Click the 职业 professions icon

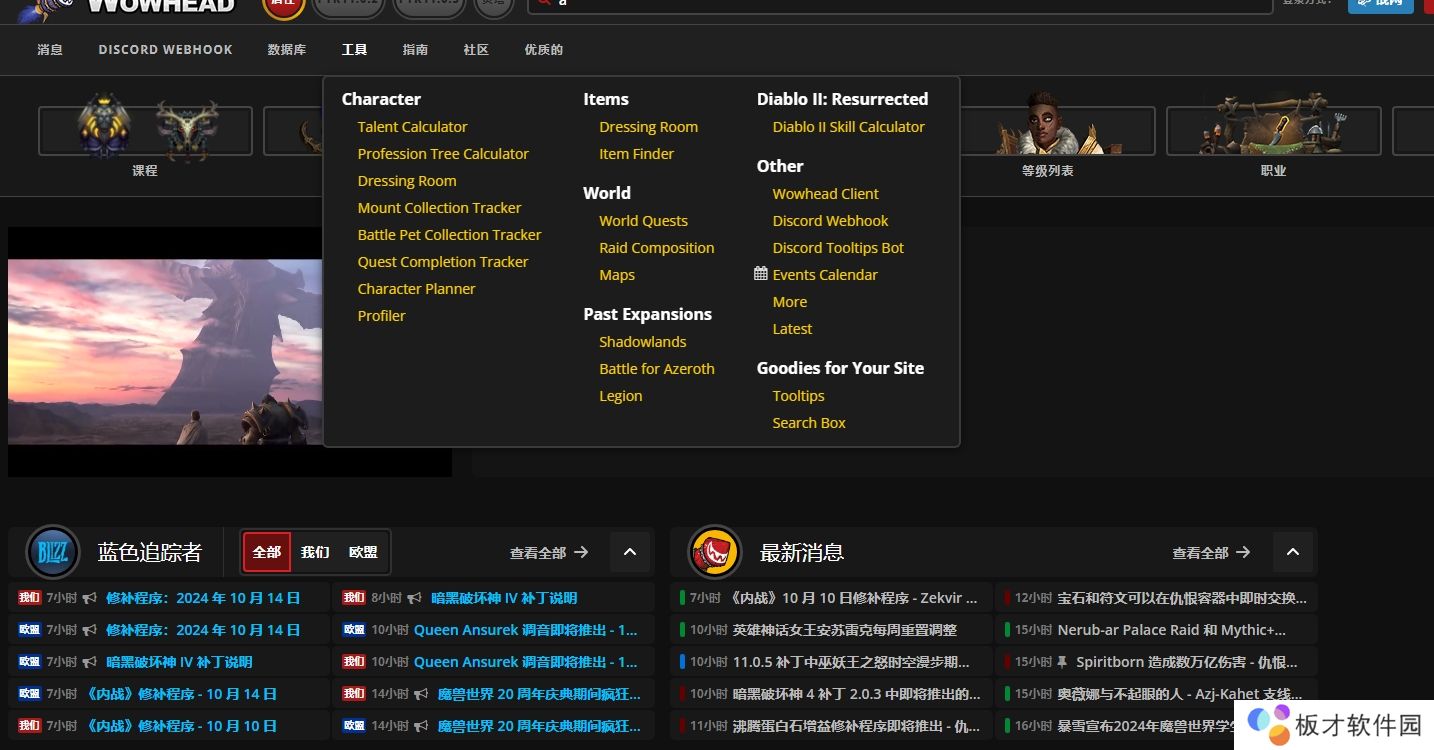1273,130
